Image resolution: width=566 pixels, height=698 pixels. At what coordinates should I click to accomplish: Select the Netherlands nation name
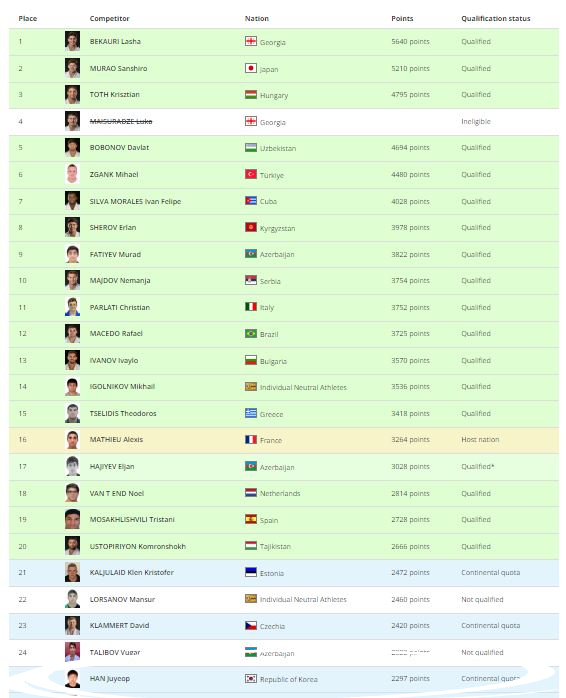pos(280,493)
